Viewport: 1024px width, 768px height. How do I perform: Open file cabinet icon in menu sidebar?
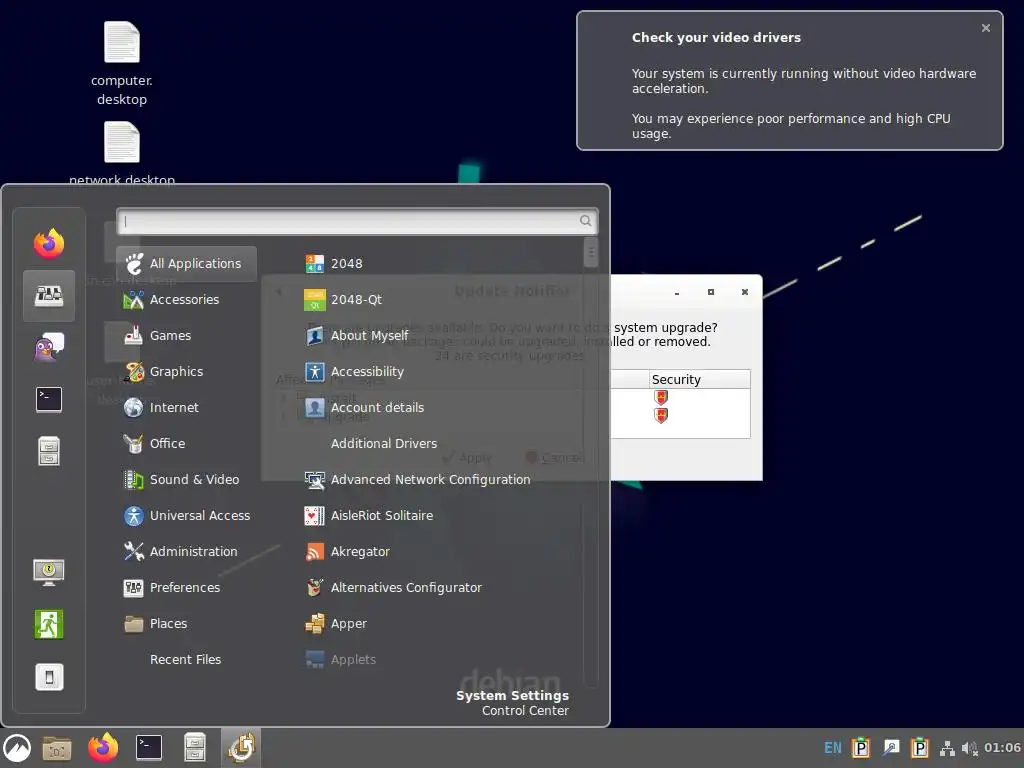(x=49, y=451)
